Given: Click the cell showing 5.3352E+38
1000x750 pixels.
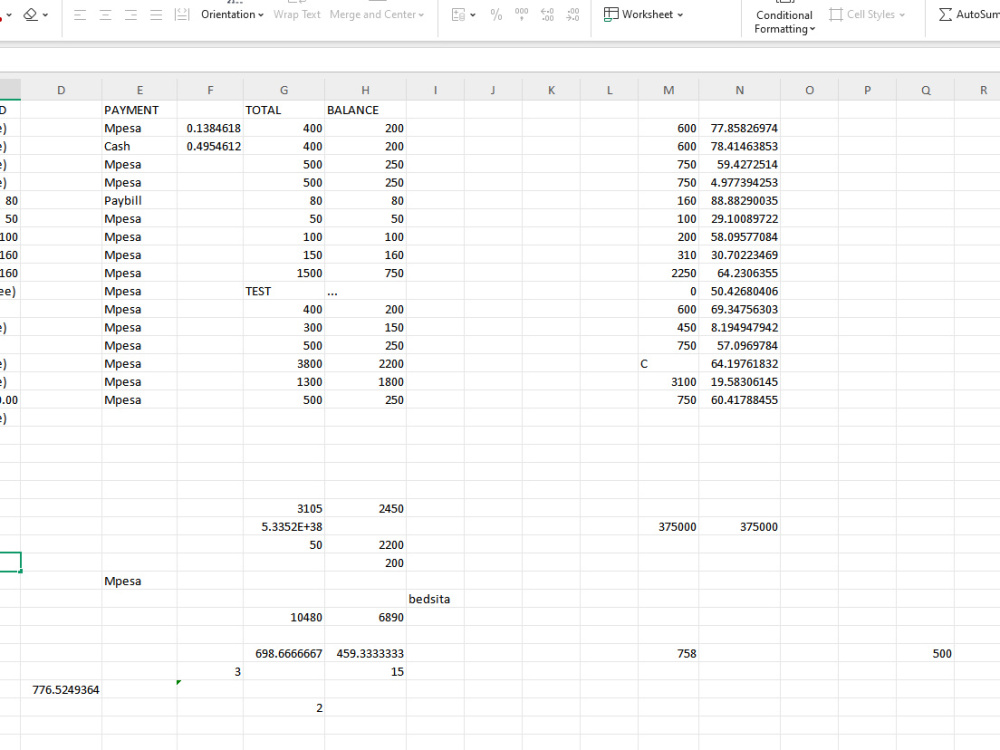Looking at the screenshot, I should tap(284, 527).
